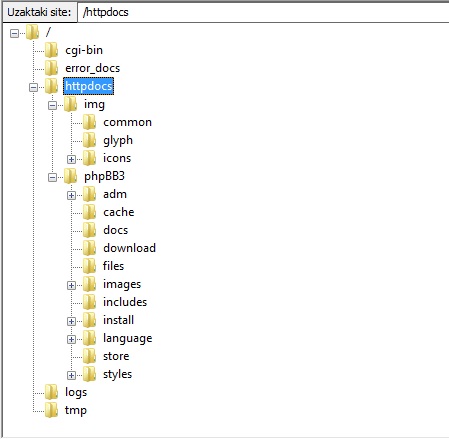Image resolution: width=449 pixels, height=439 pixels.
Task: Expand the adm folder node
Action: point(71,195)
